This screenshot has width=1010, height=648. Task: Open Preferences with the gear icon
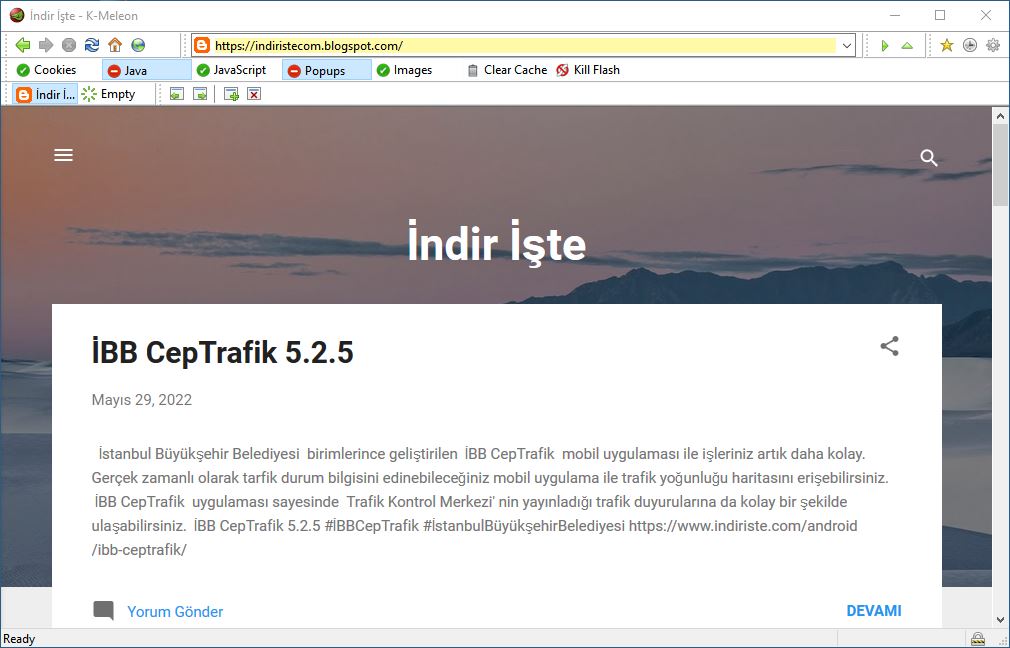coord(993,45)
